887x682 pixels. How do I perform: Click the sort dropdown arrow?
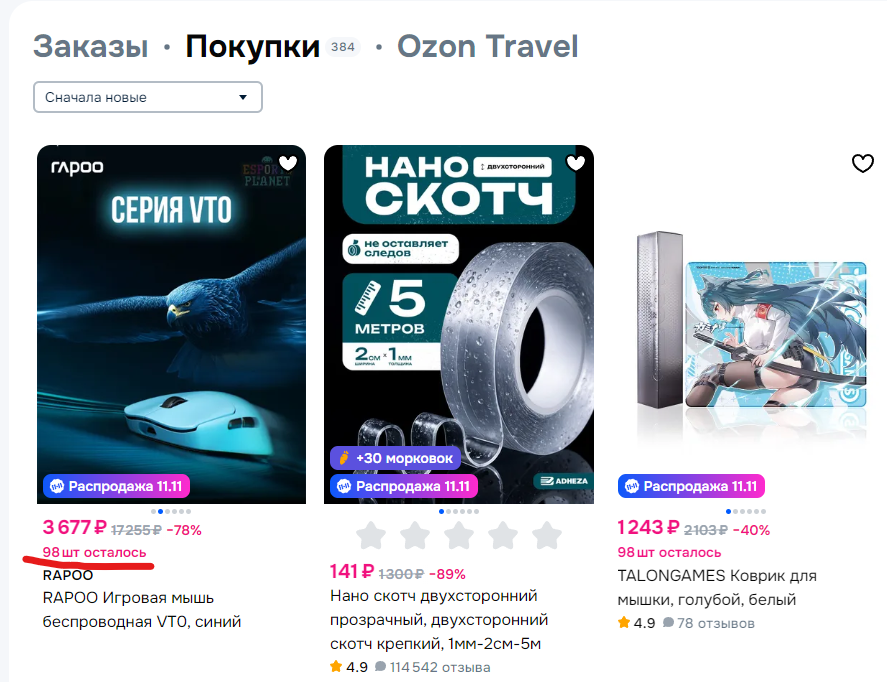[x=243, y=97]
